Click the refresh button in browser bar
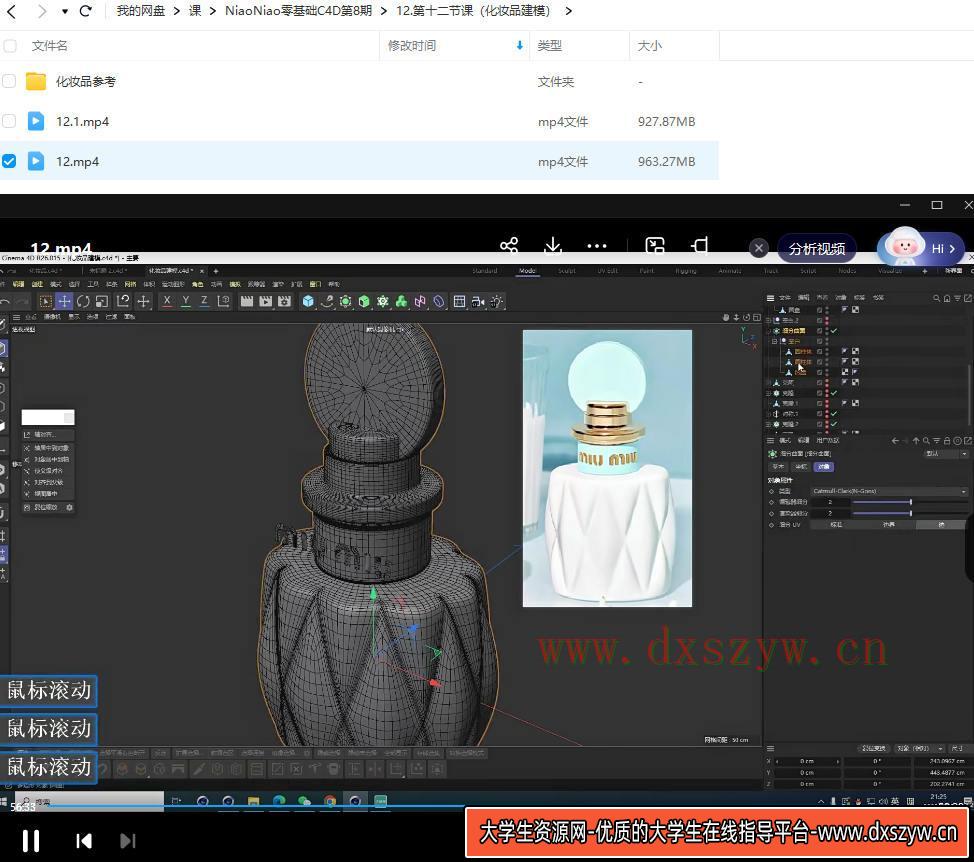This screenshot has width=974, height=862. click(x=86, y=11)
